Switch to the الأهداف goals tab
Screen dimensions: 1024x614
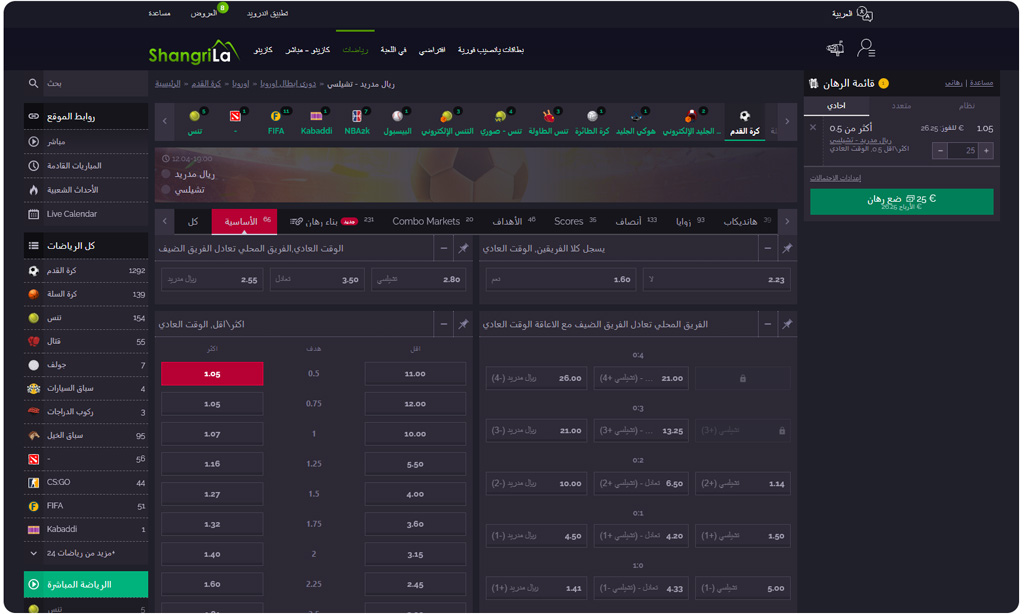(513, 221)
